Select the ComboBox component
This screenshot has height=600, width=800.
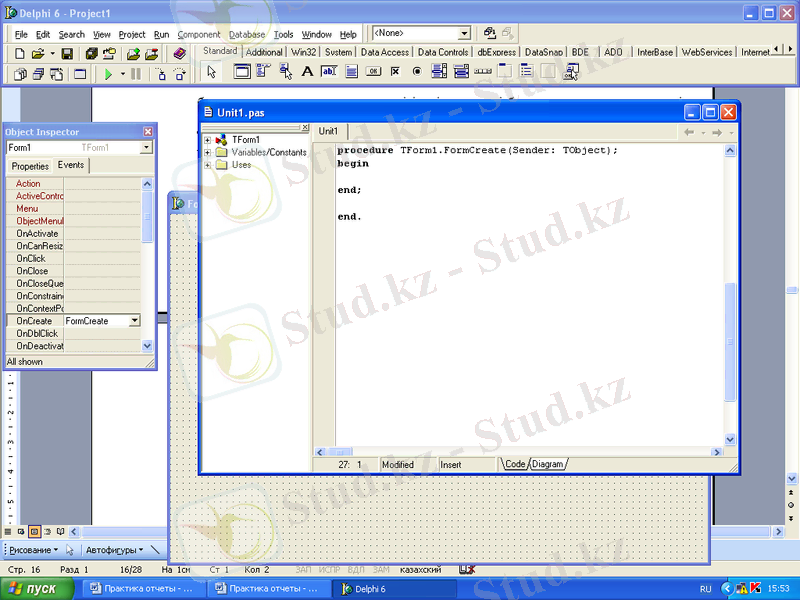coord(461,71)
